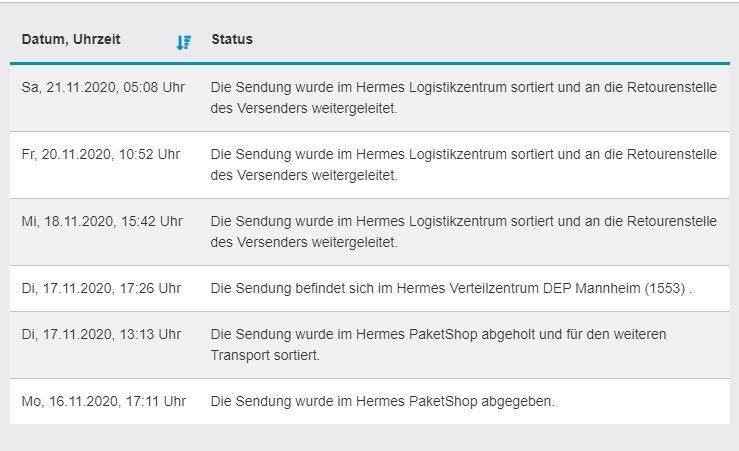Click the PaketShop abgeholt status text
The height and width of the screenshot is (451, 739).
pos(438,344)
